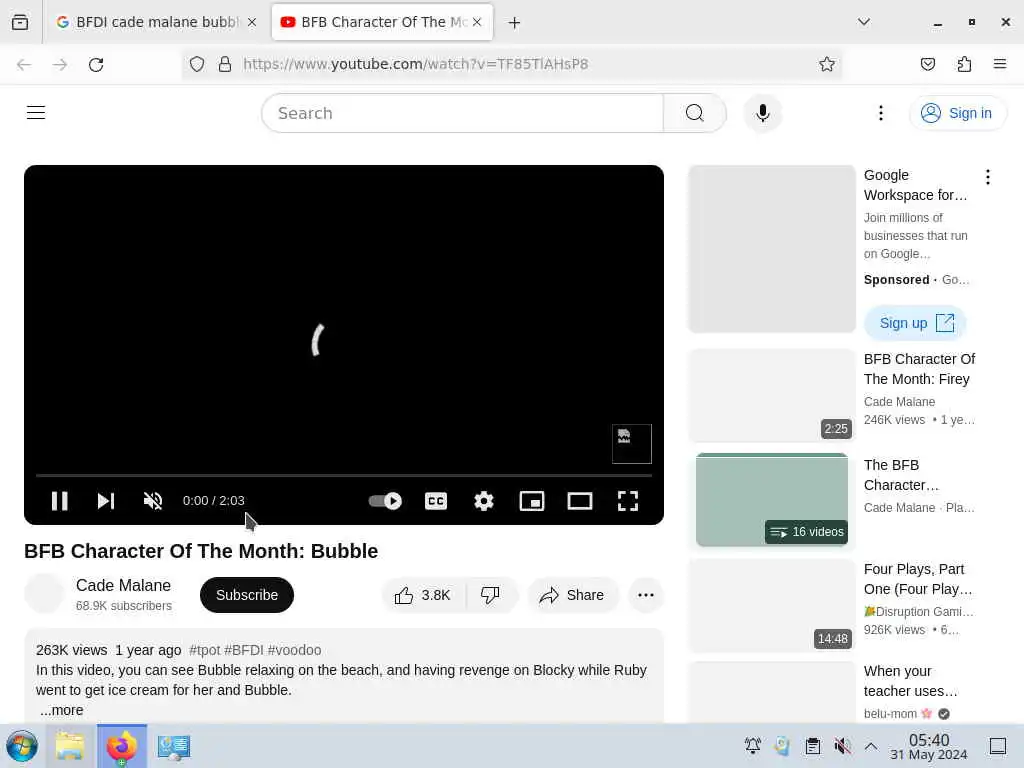Click Sign up on Google Workspace ad

(916, 323)
